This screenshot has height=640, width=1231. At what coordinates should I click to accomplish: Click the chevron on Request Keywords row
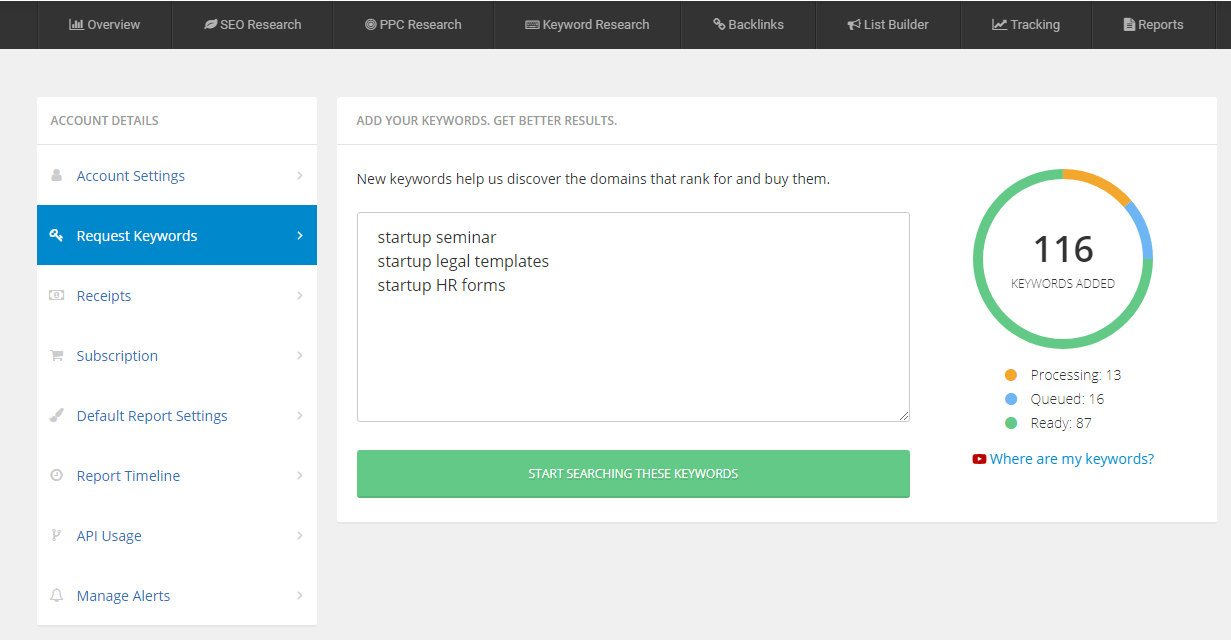point(300,235)
